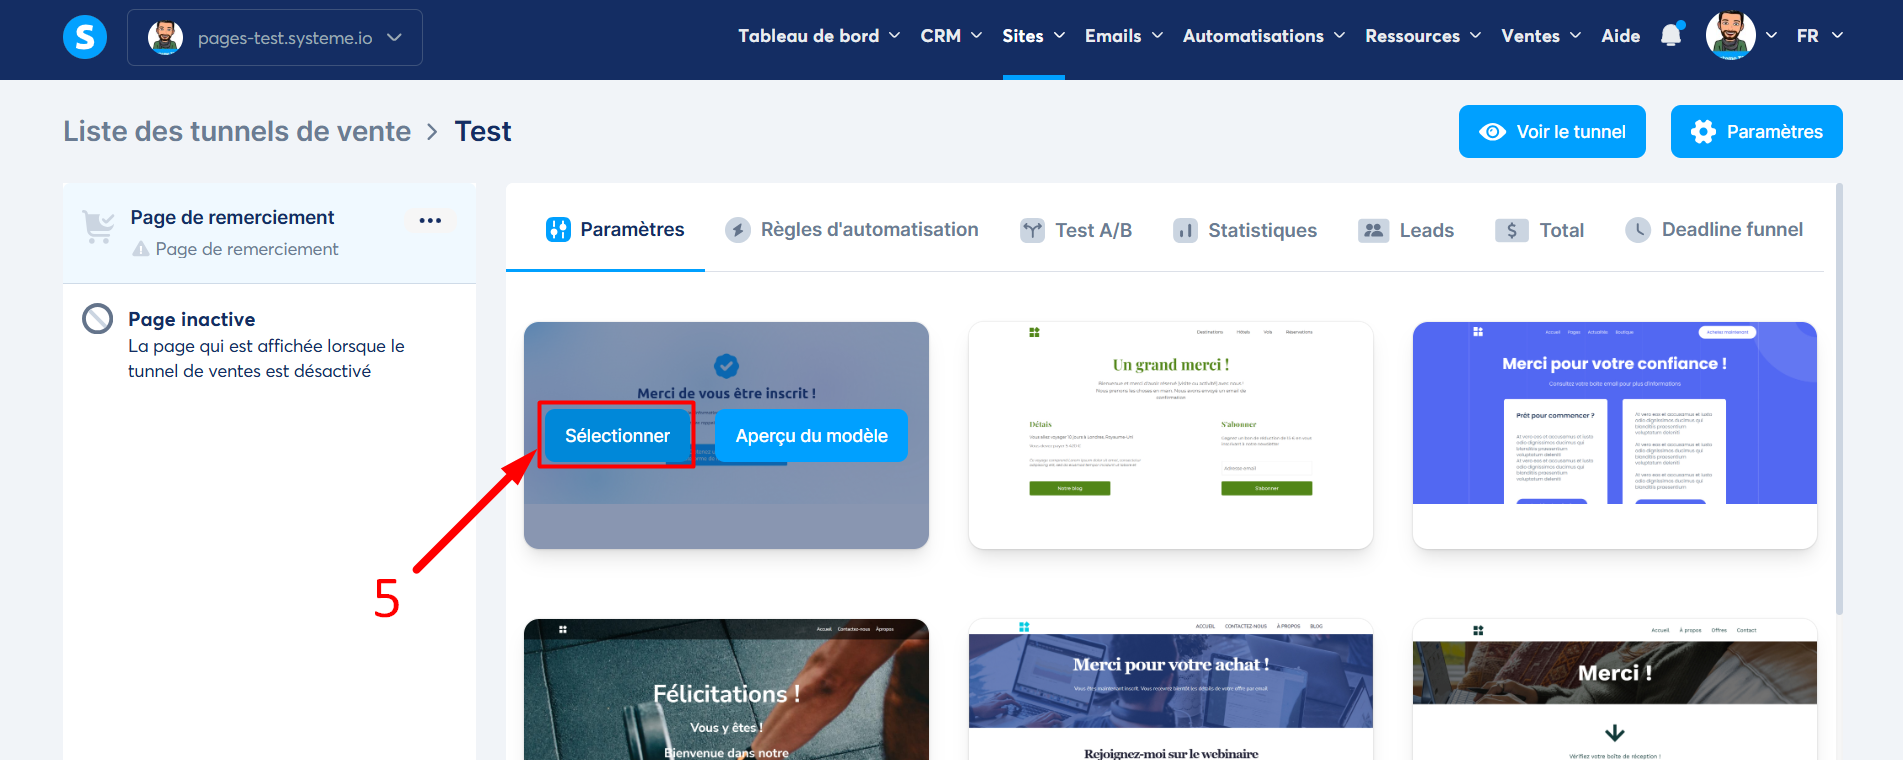The height and width of the screenshot is (760, 1903).
Task: Click the bar chart icon for Statistiques
Action: pyautogui.click(x=1185, y=231)
